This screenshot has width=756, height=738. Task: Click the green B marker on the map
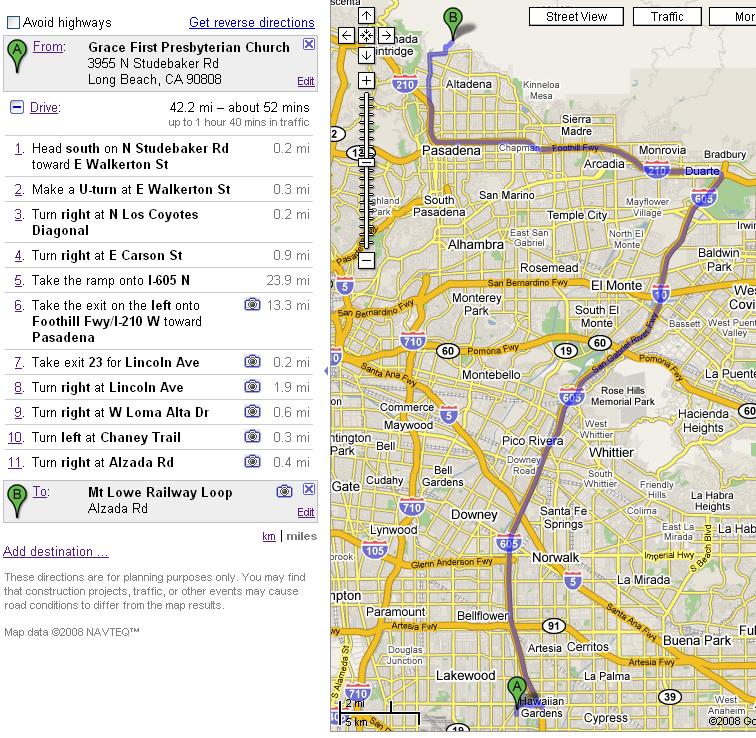pyautogui.click(x=453, y=23)
